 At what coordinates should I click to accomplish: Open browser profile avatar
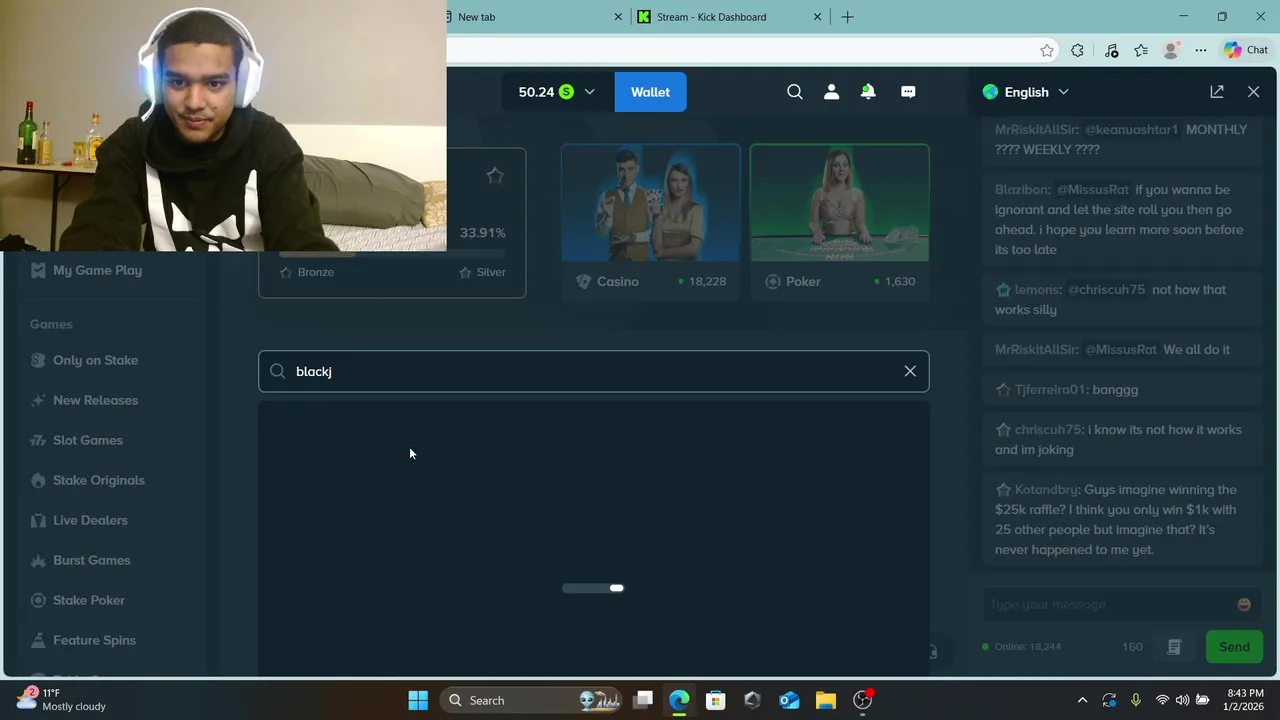[1171, 50]
